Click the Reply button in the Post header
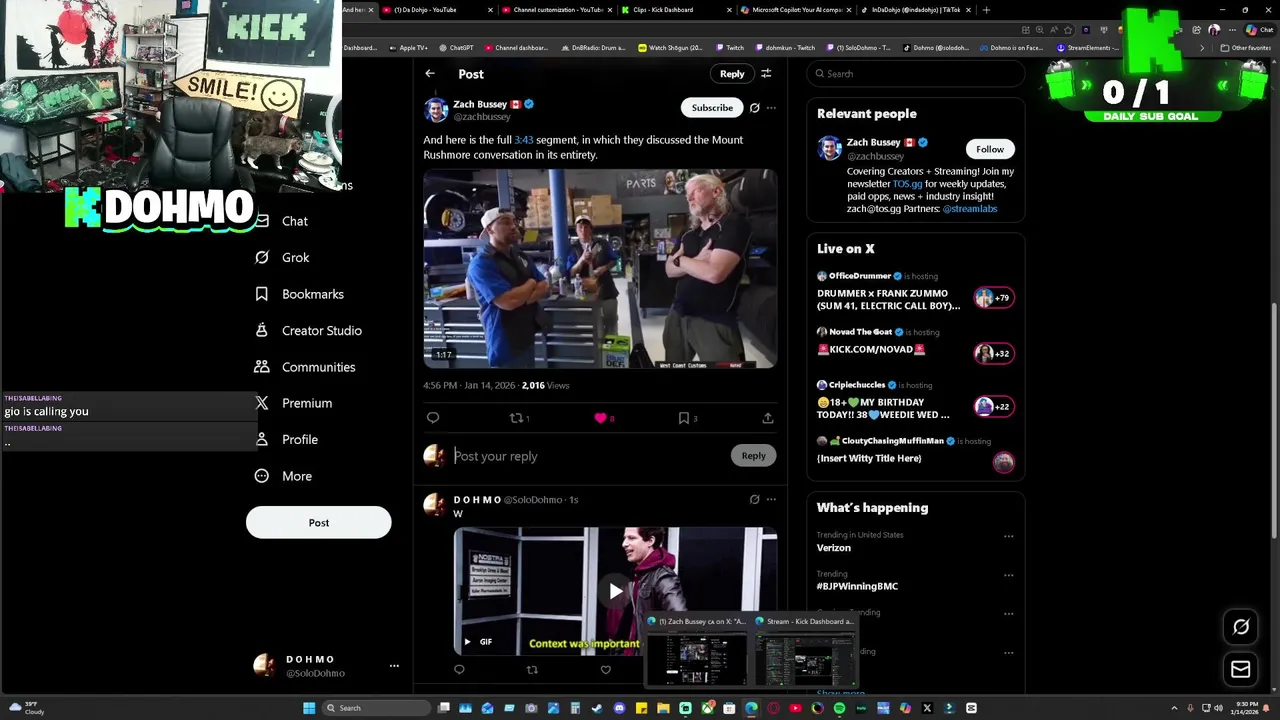 coord(732,73)
